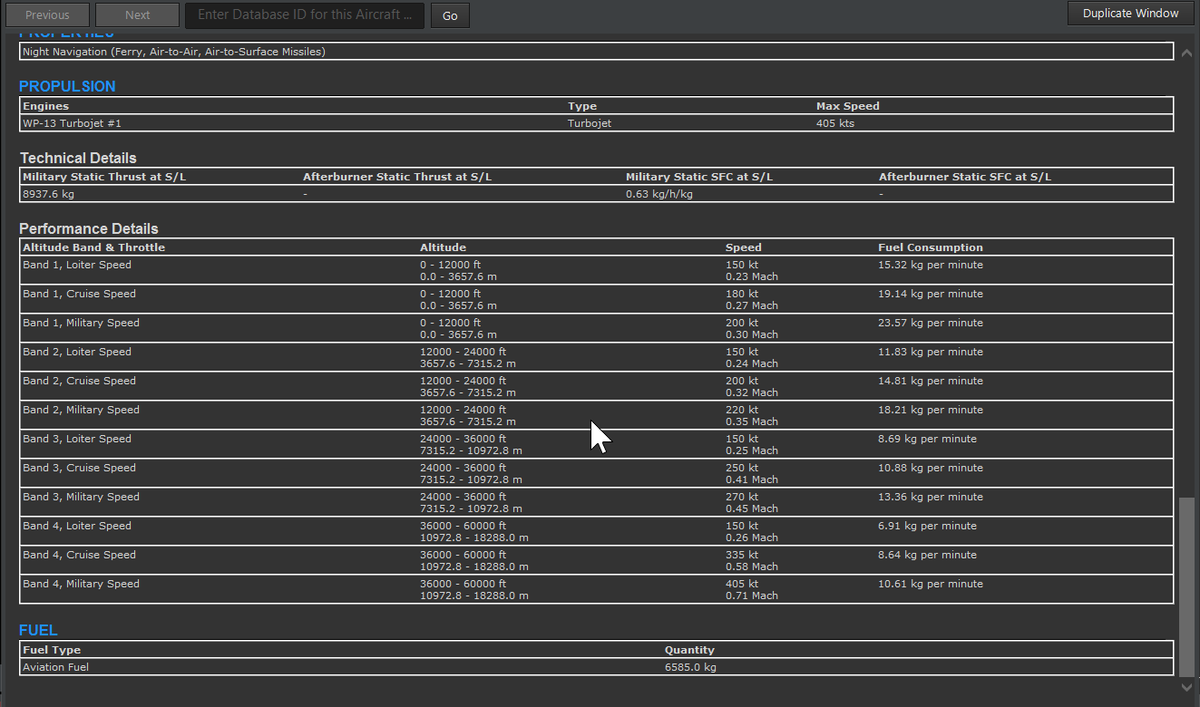Click the vertical scrollbar thumb
This screenshot has width=1200, height=707.
tap(1186, 586)
